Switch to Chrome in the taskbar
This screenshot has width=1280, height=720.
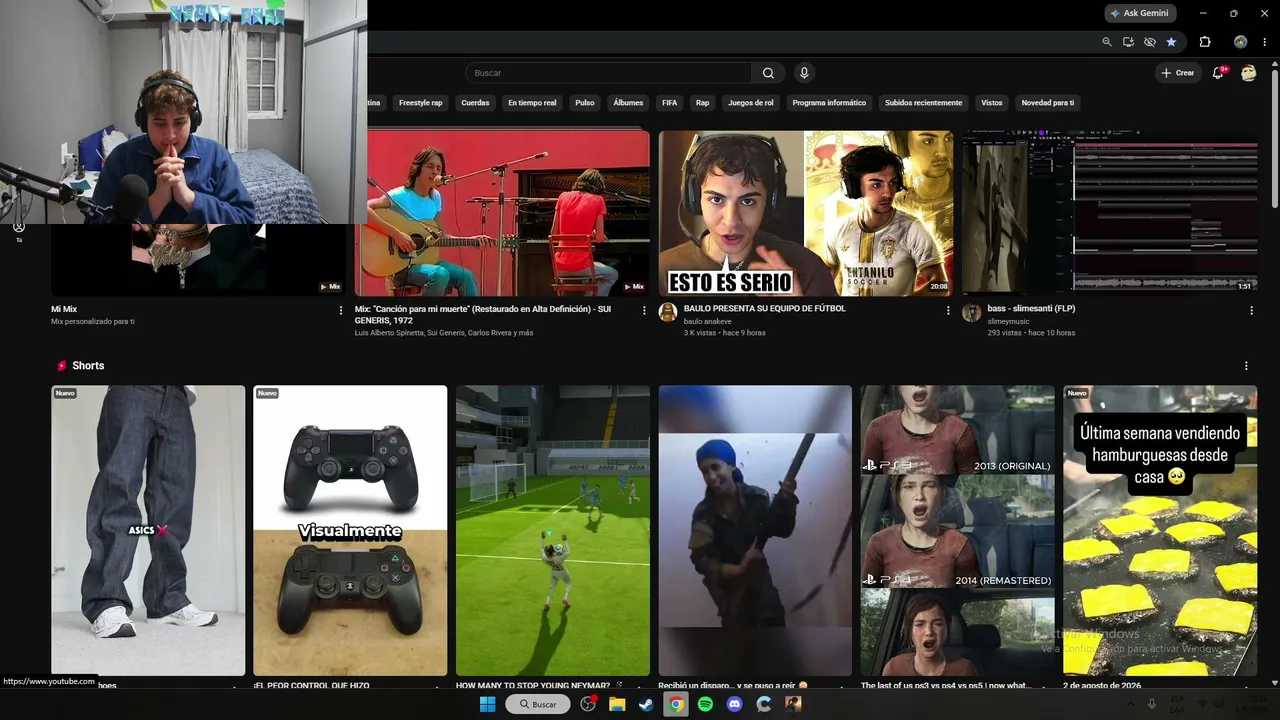[x=676, y=704]
